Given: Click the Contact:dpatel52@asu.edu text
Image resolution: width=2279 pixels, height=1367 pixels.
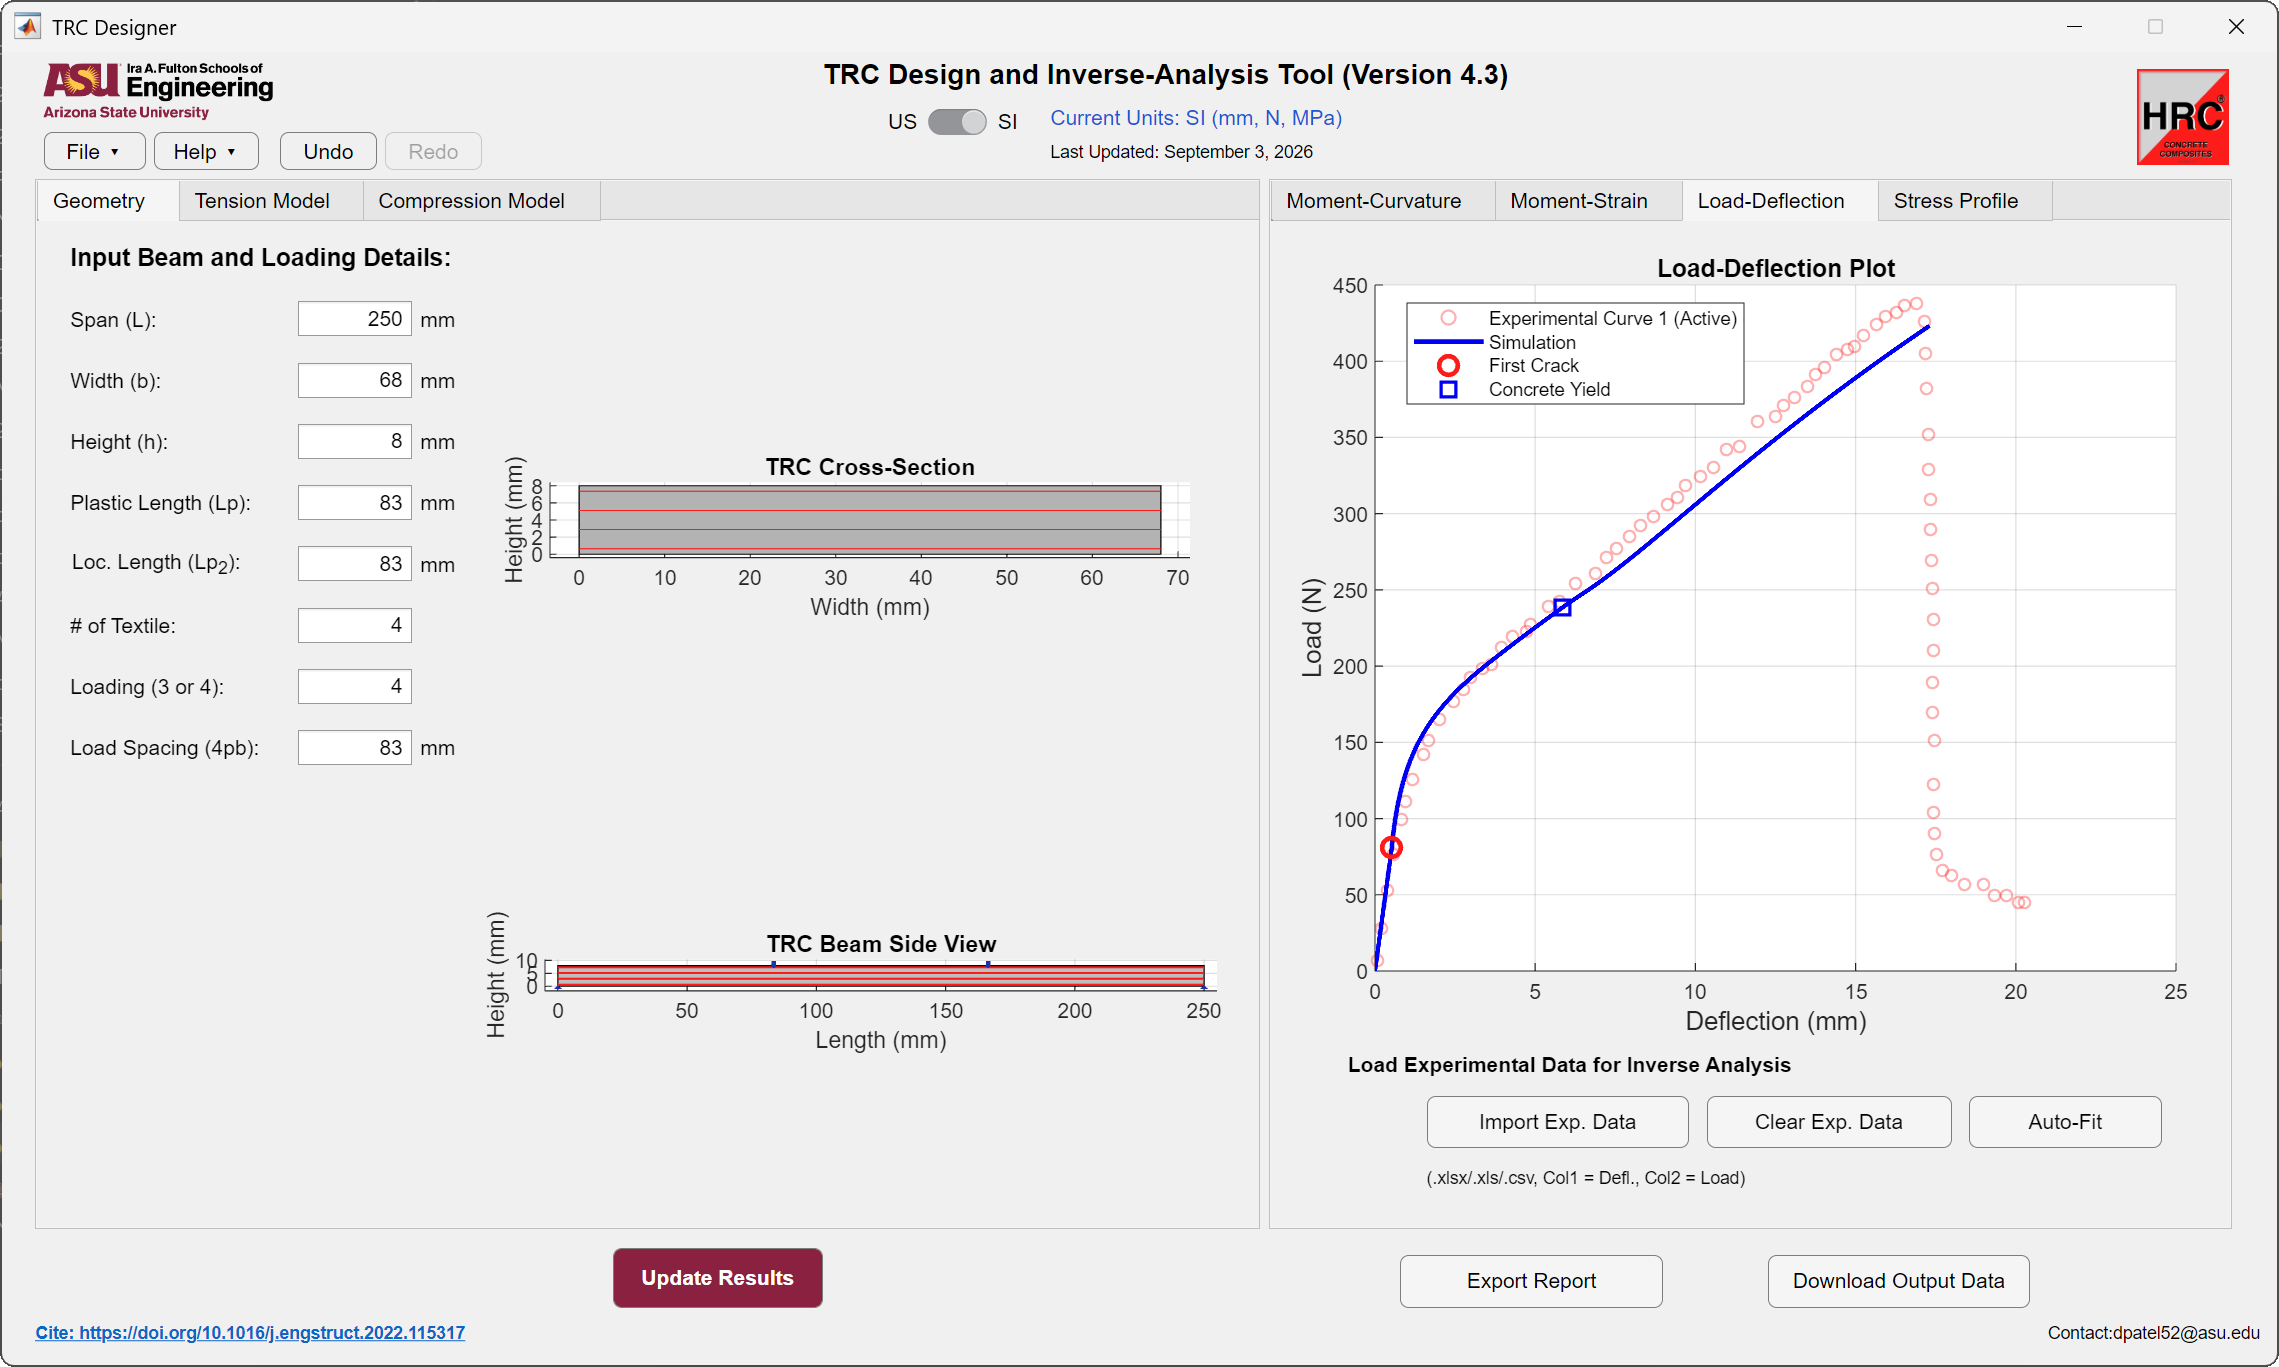Looking at the screenshot, I should (2153, 1333).
